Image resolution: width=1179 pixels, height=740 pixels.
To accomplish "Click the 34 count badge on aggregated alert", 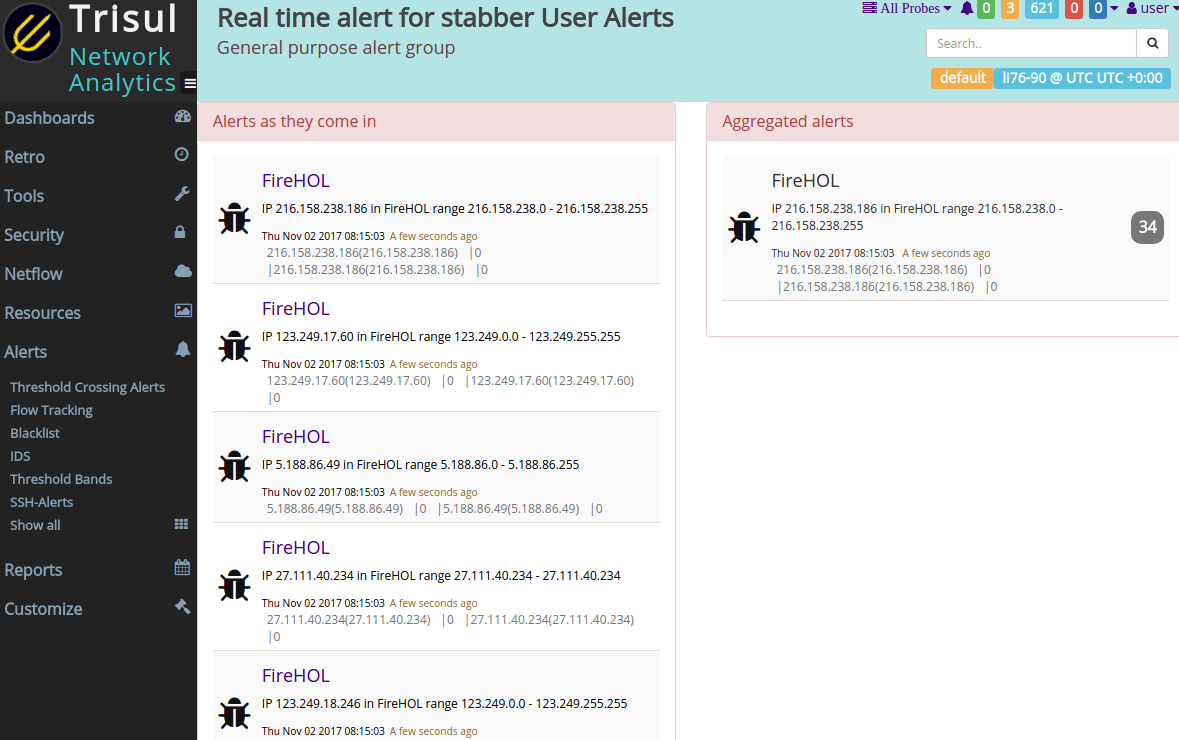I will pyautogui.click(x=1147, y=227).
